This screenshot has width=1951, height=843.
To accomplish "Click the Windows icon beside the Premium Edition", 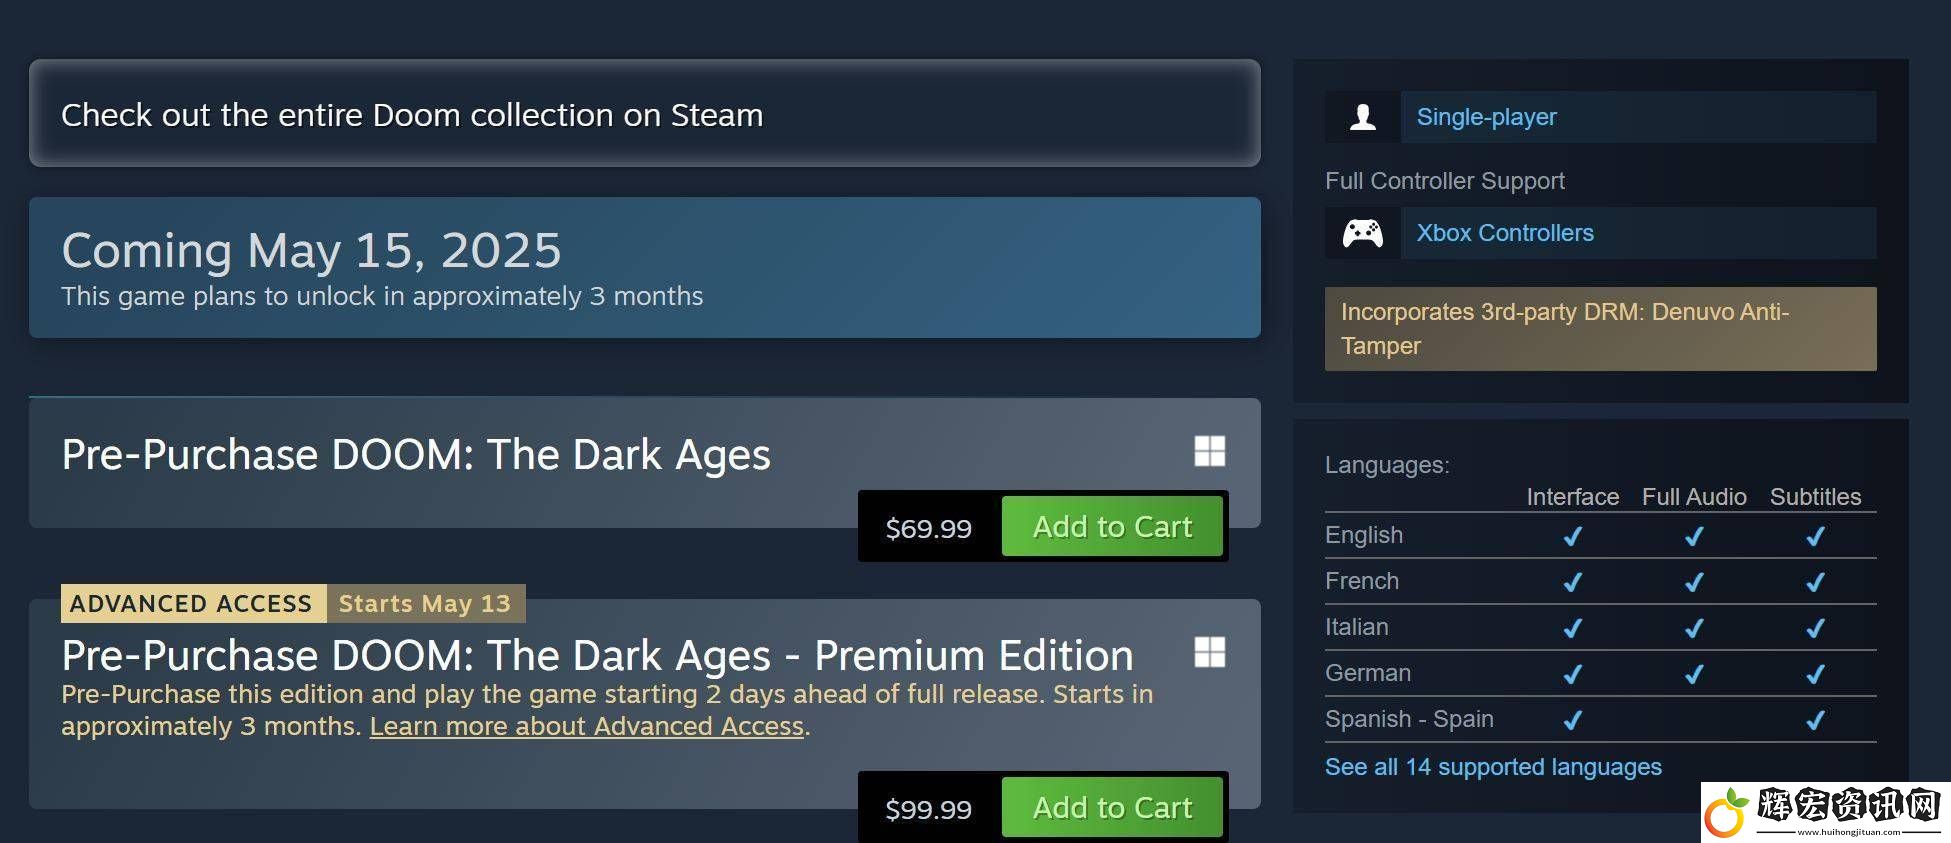I will 1209,652.
